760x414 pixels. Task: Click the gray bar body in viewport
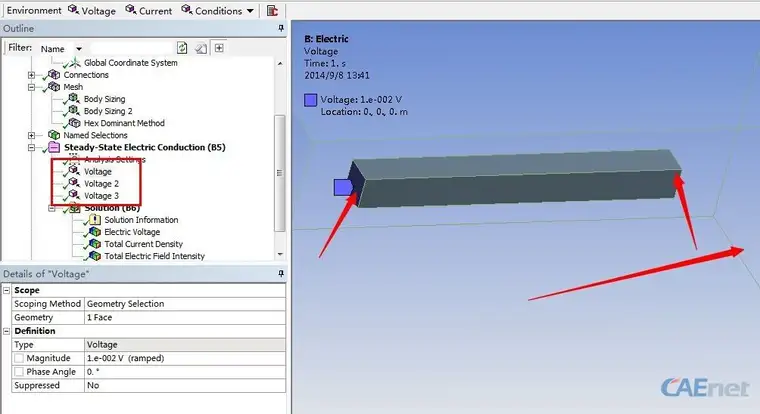[x=516, y=179]
